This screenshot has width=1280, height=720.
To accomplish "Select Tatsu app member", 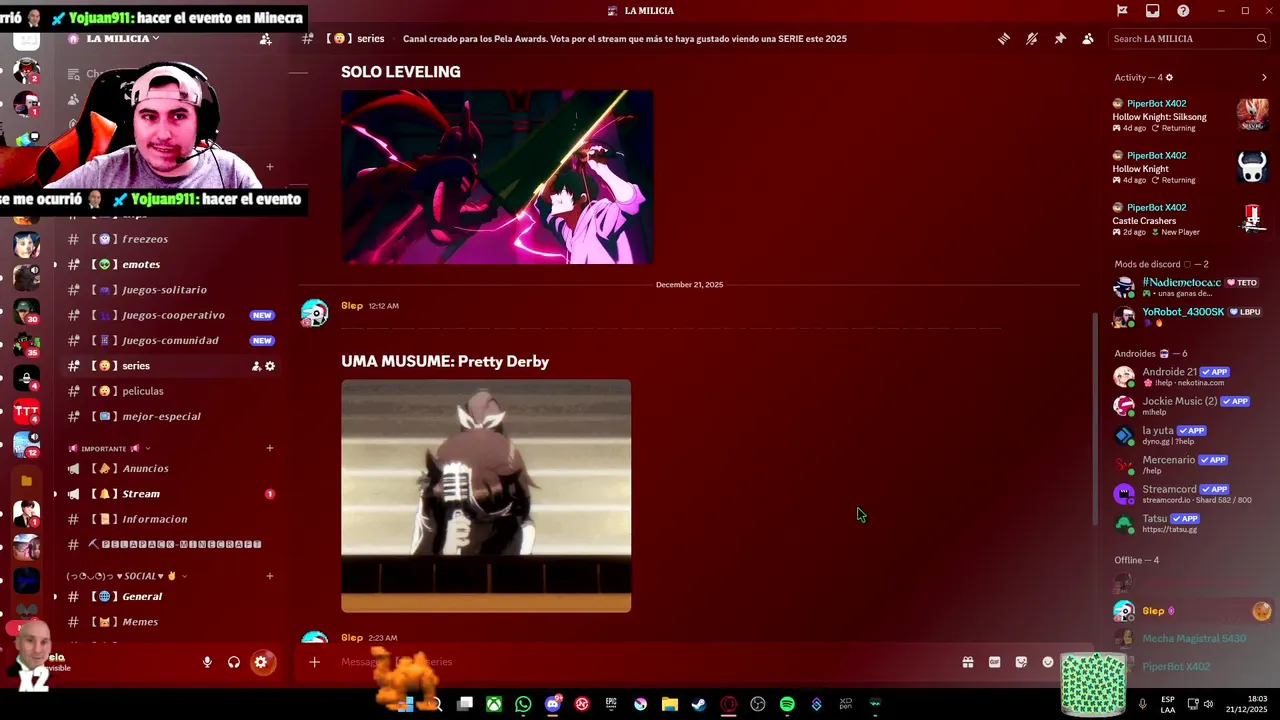I will [x=1190, y=523].
